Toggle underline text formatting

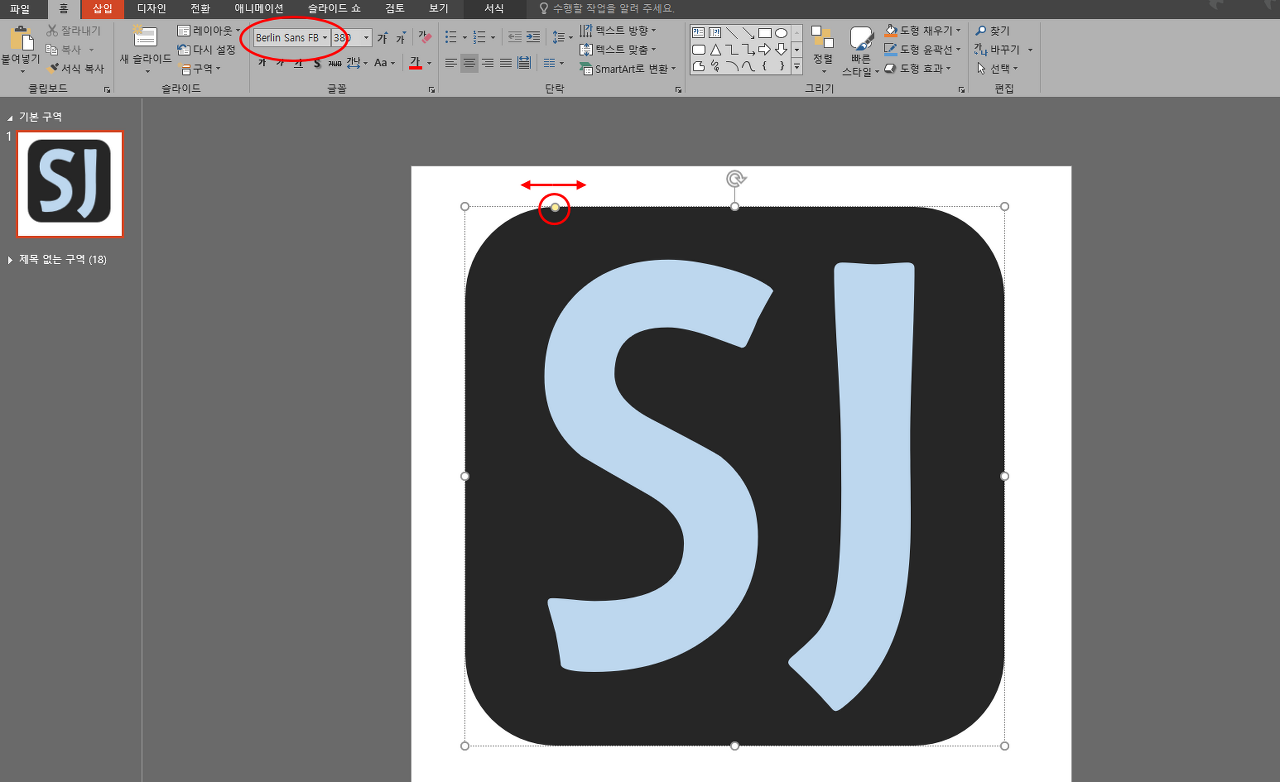(298, 63)
